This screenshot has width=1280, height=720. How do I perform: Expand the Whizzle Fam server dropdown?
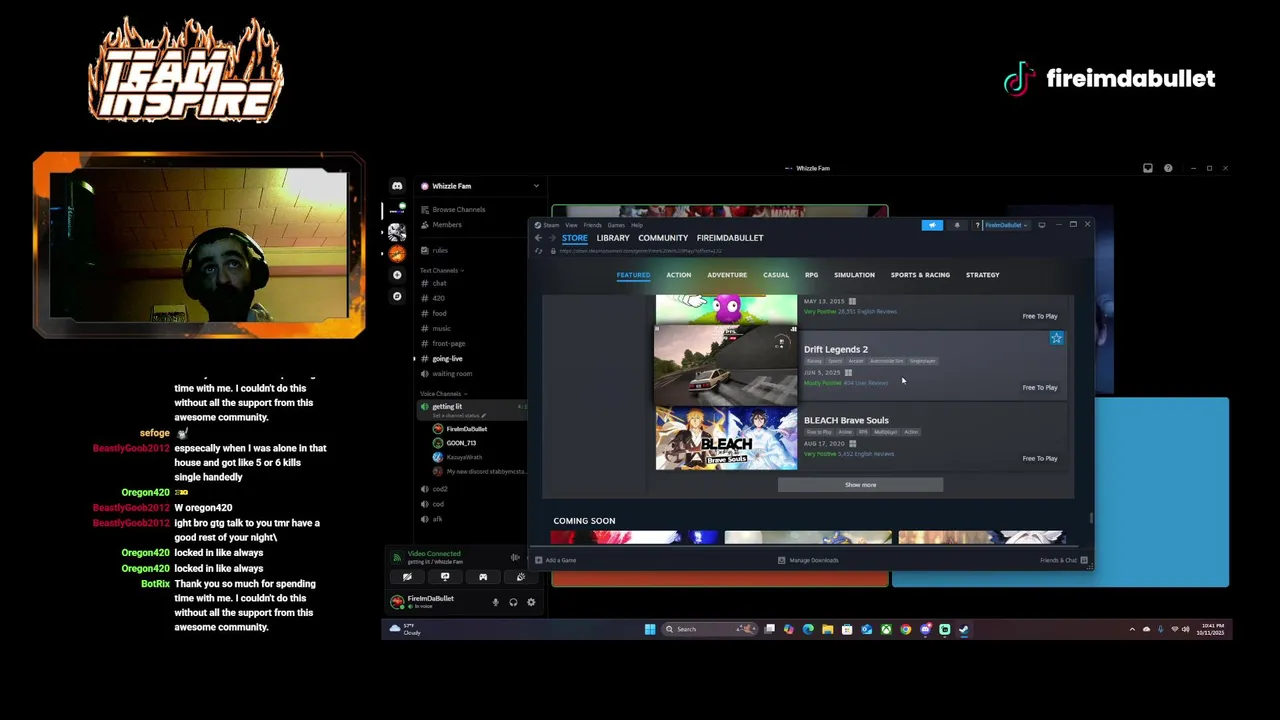(536, 186)
